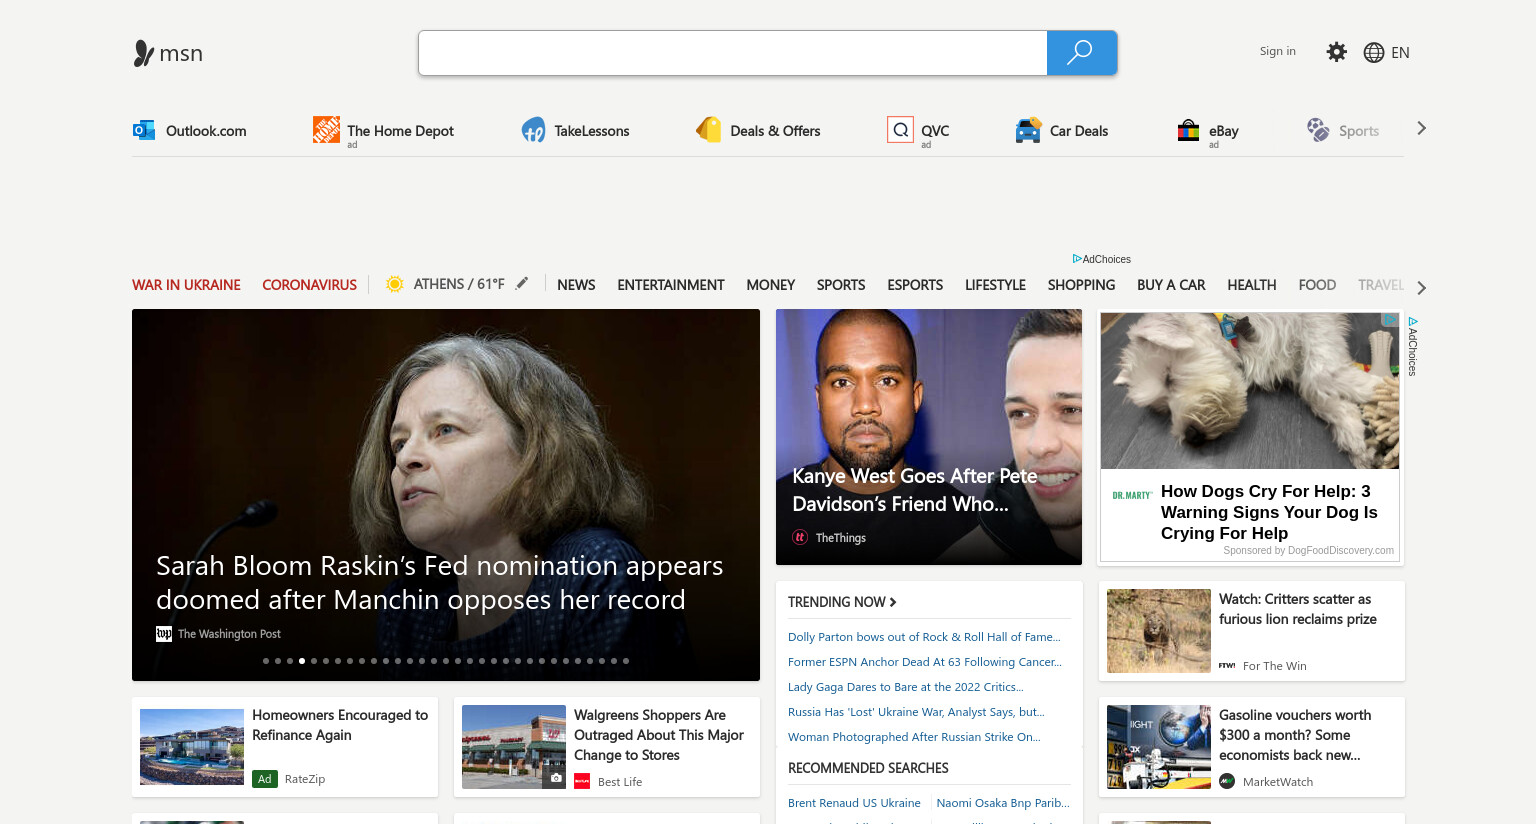Expand Trending Now via its arrow heading
This screenshot has height=824, width=1536.
[x=842, y=602]
